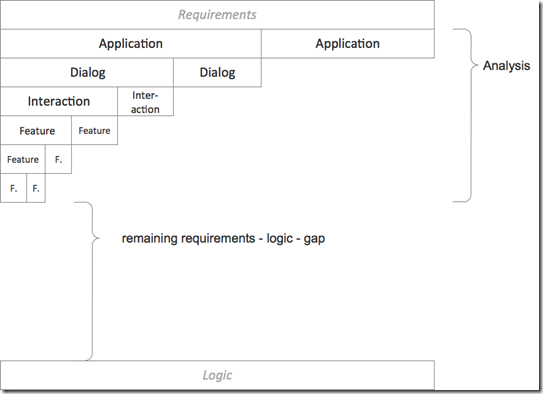Screen dimensions: 543x394
Task: Click the Logic box at bottom
Action: click(x=217, y=375)
